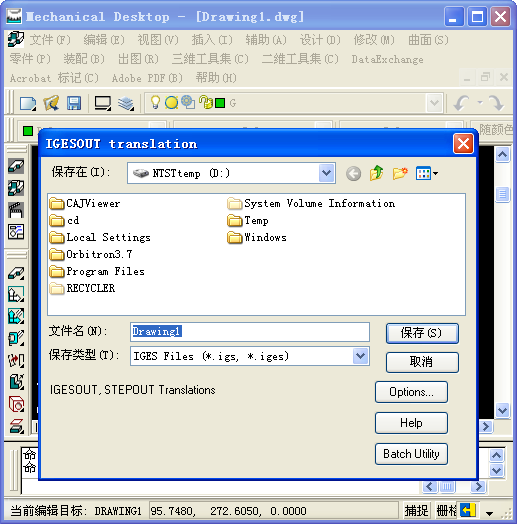Click the drawing area scroll down arrow
The height and width of the screenshot is (524, 517).
[502, 410]
